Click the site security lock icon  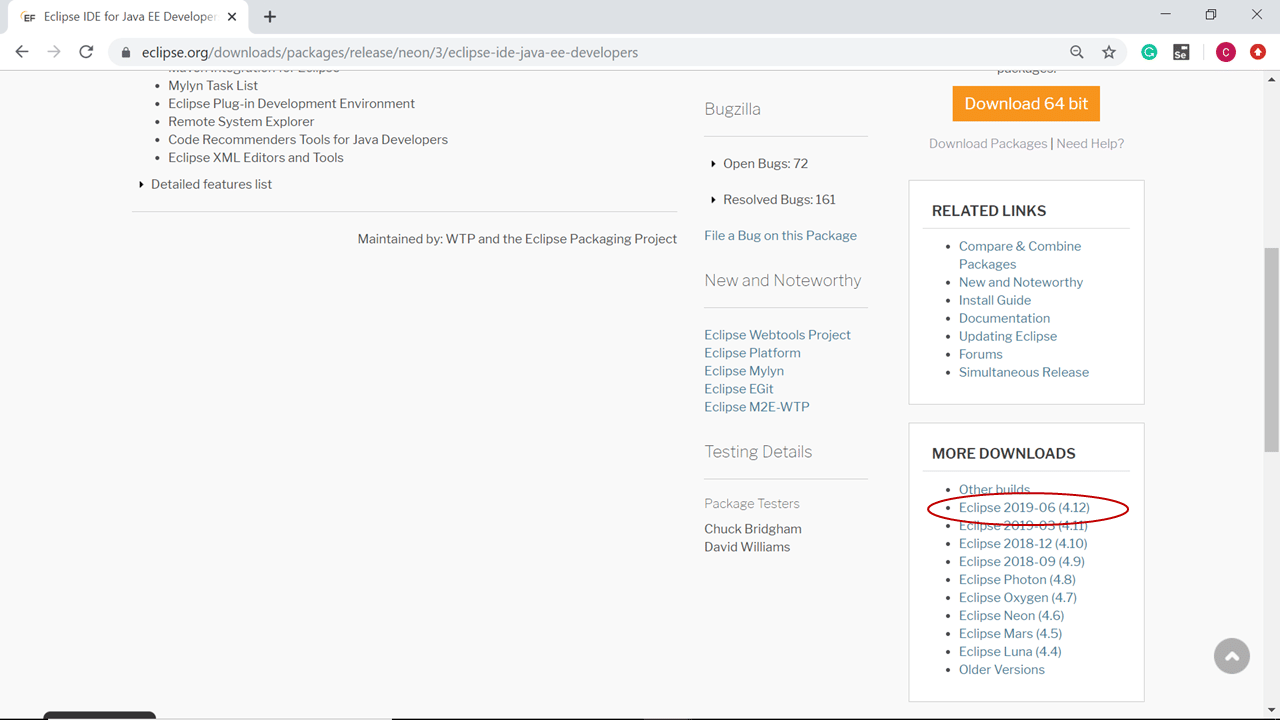(125, 52)
